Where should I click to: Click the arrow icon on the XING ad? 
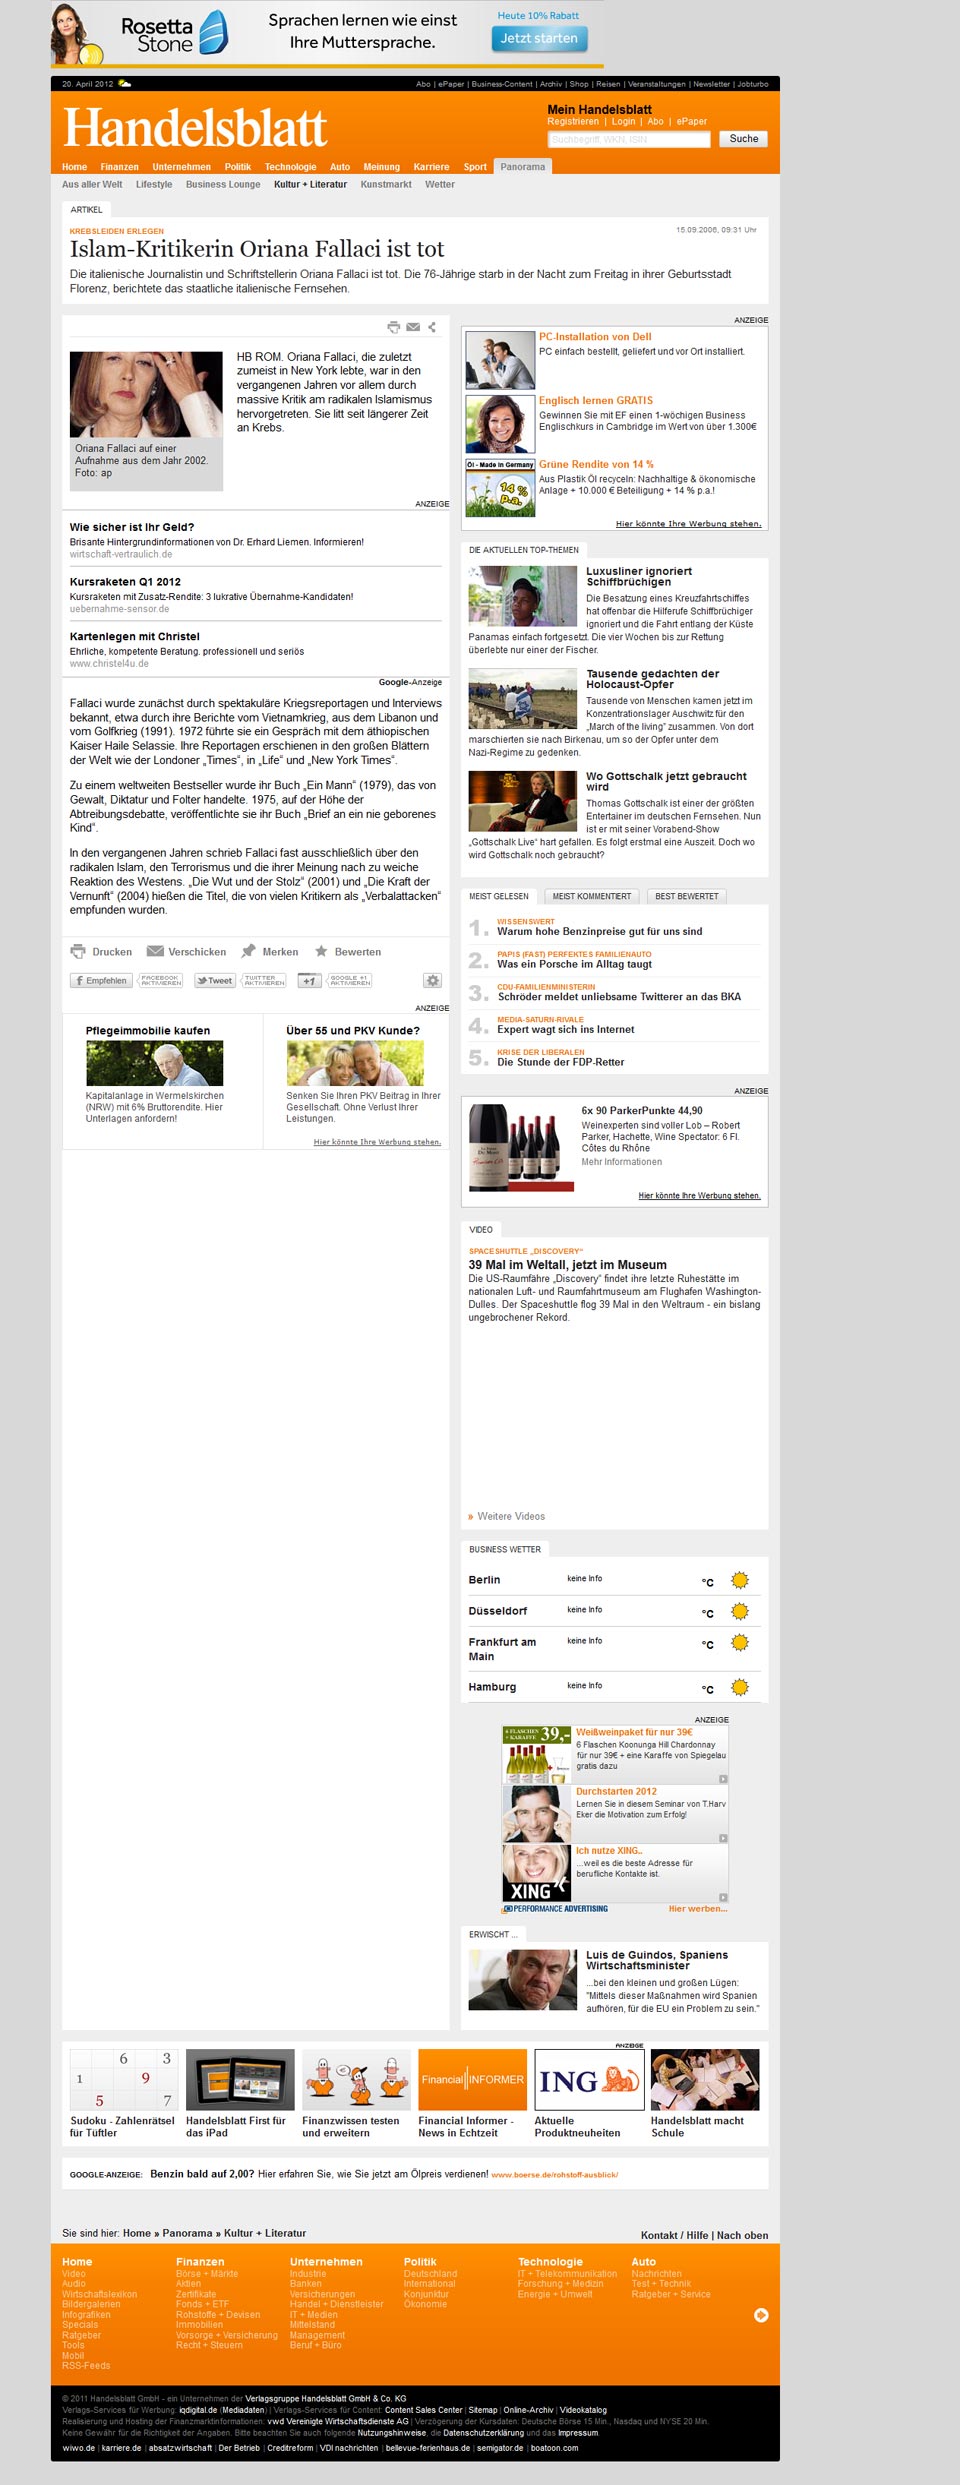[723, 1897]
